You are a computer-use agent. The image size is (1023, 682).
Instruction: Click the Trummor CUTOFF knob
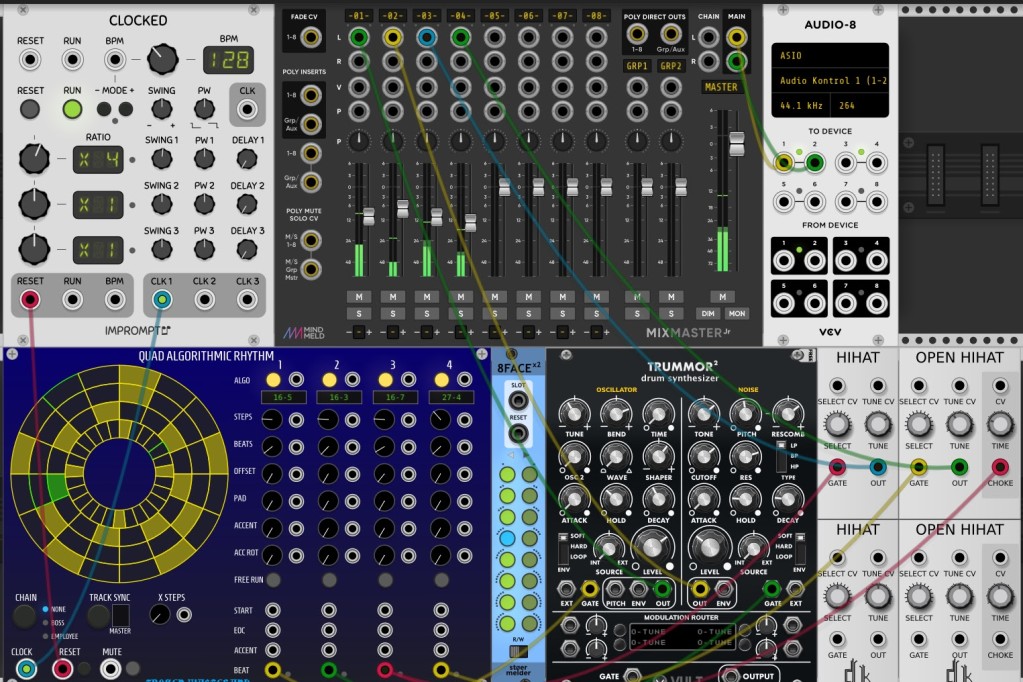coord(703,456)
